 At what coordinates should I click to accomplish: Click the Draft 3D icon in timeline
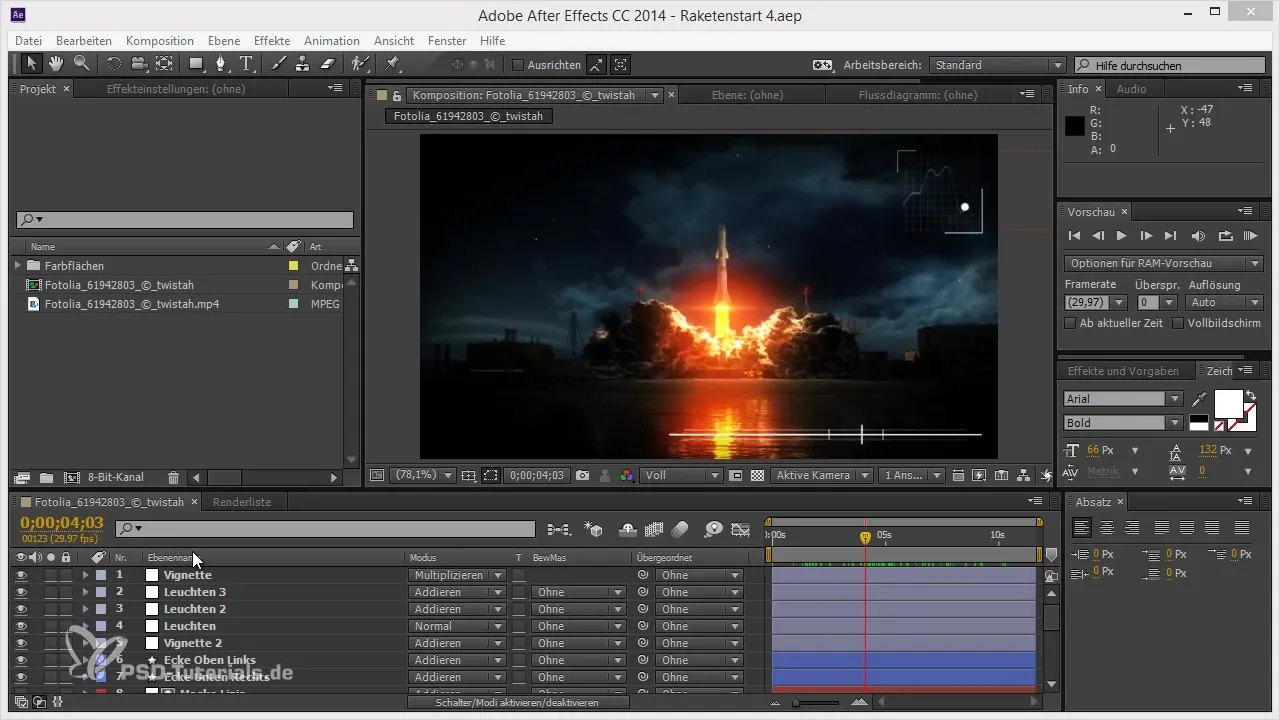[593, 529]
